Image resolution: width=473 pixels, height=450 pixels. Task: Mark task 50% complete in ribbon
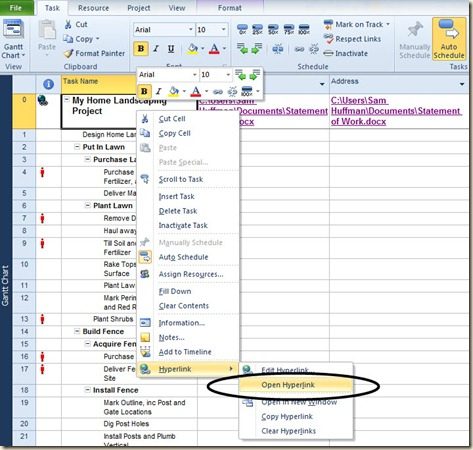(x=273, y=29)
